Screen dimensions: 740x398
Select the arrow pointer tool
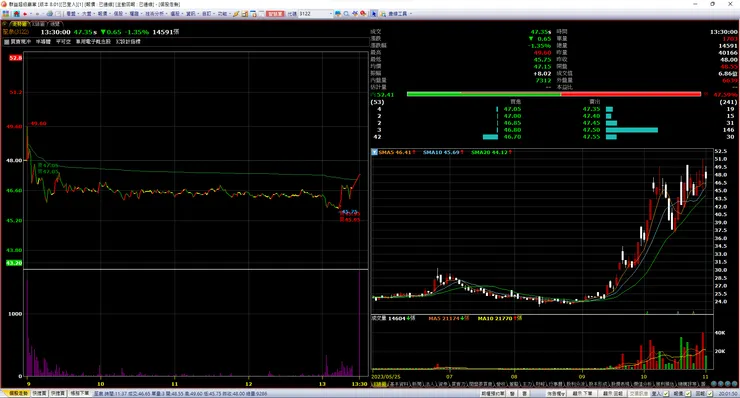[x=374, y=14]
